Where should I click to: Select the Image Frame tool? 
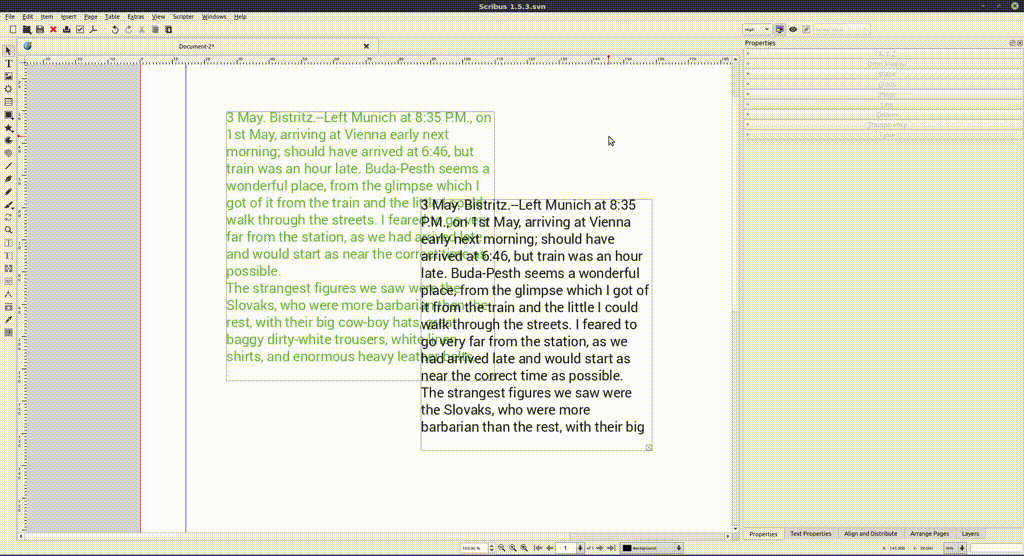(9, 76)
